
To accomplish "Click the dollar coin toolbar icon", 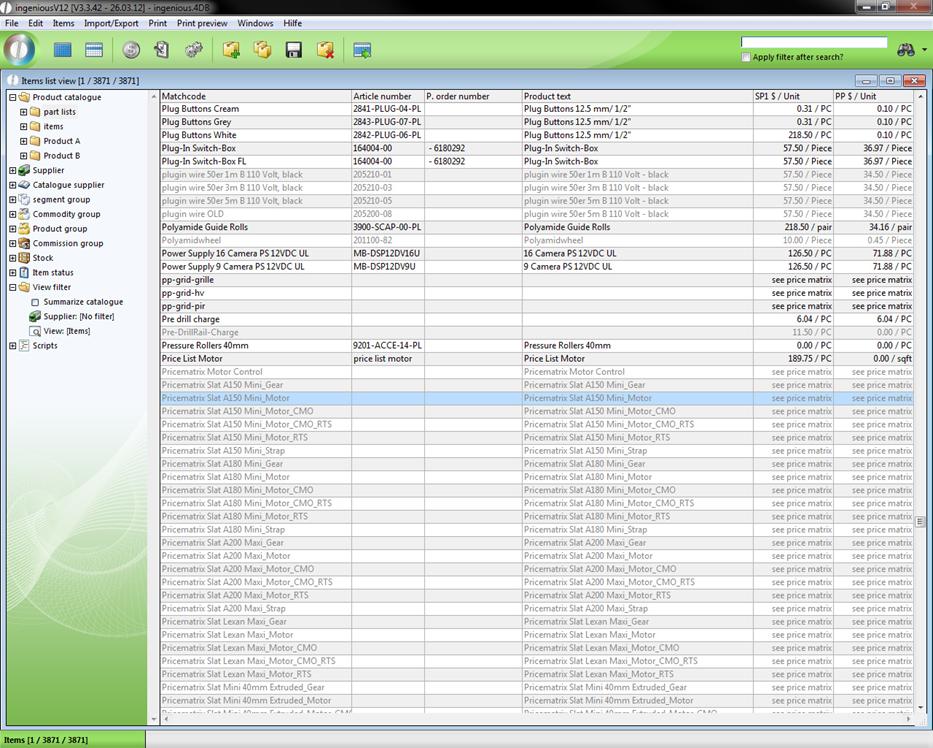I will click(131, 50).
